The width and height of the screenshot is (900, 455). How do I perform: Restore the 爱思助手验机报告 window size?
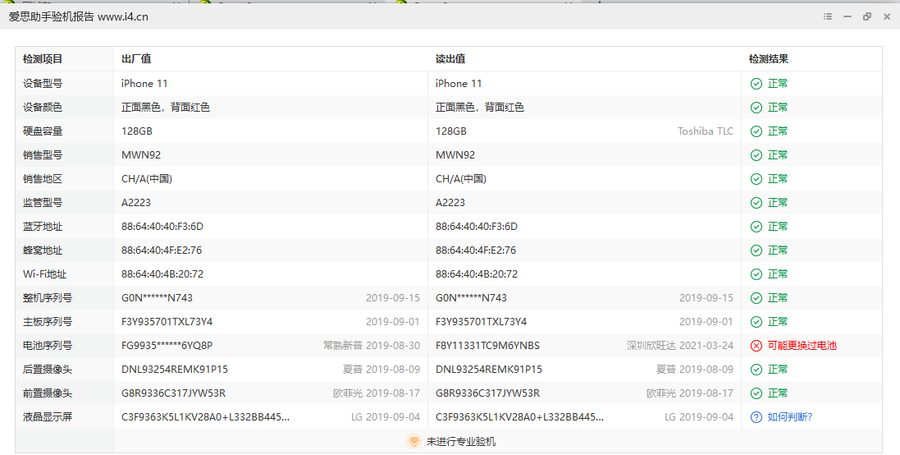(x=867, y=17)
